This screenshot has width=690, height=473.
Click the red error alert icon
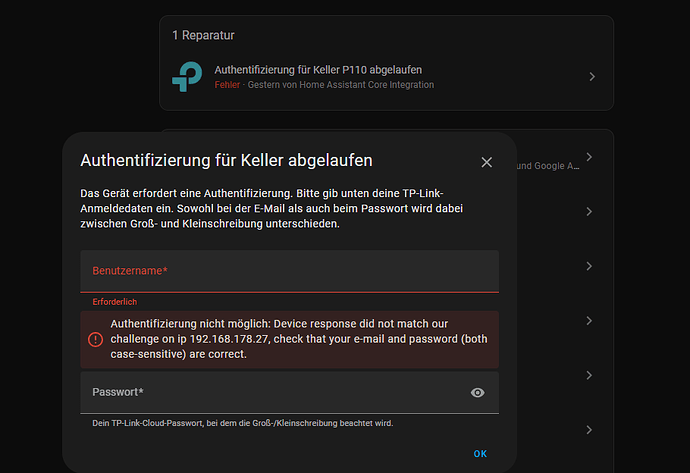(95, 340)
